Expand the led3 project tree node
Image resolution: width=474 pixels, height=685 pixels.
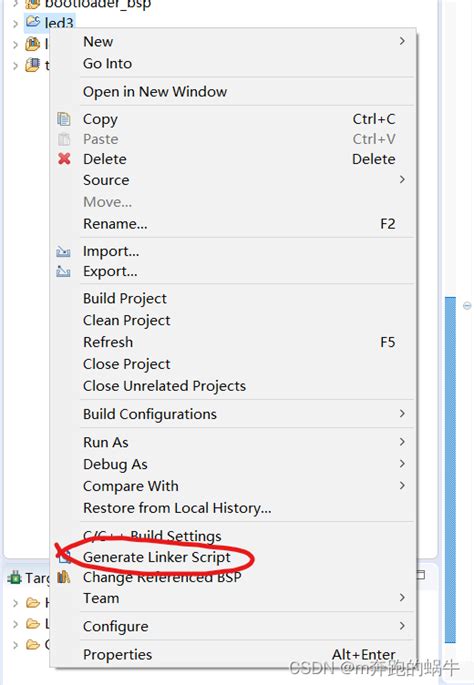[15, 24]
